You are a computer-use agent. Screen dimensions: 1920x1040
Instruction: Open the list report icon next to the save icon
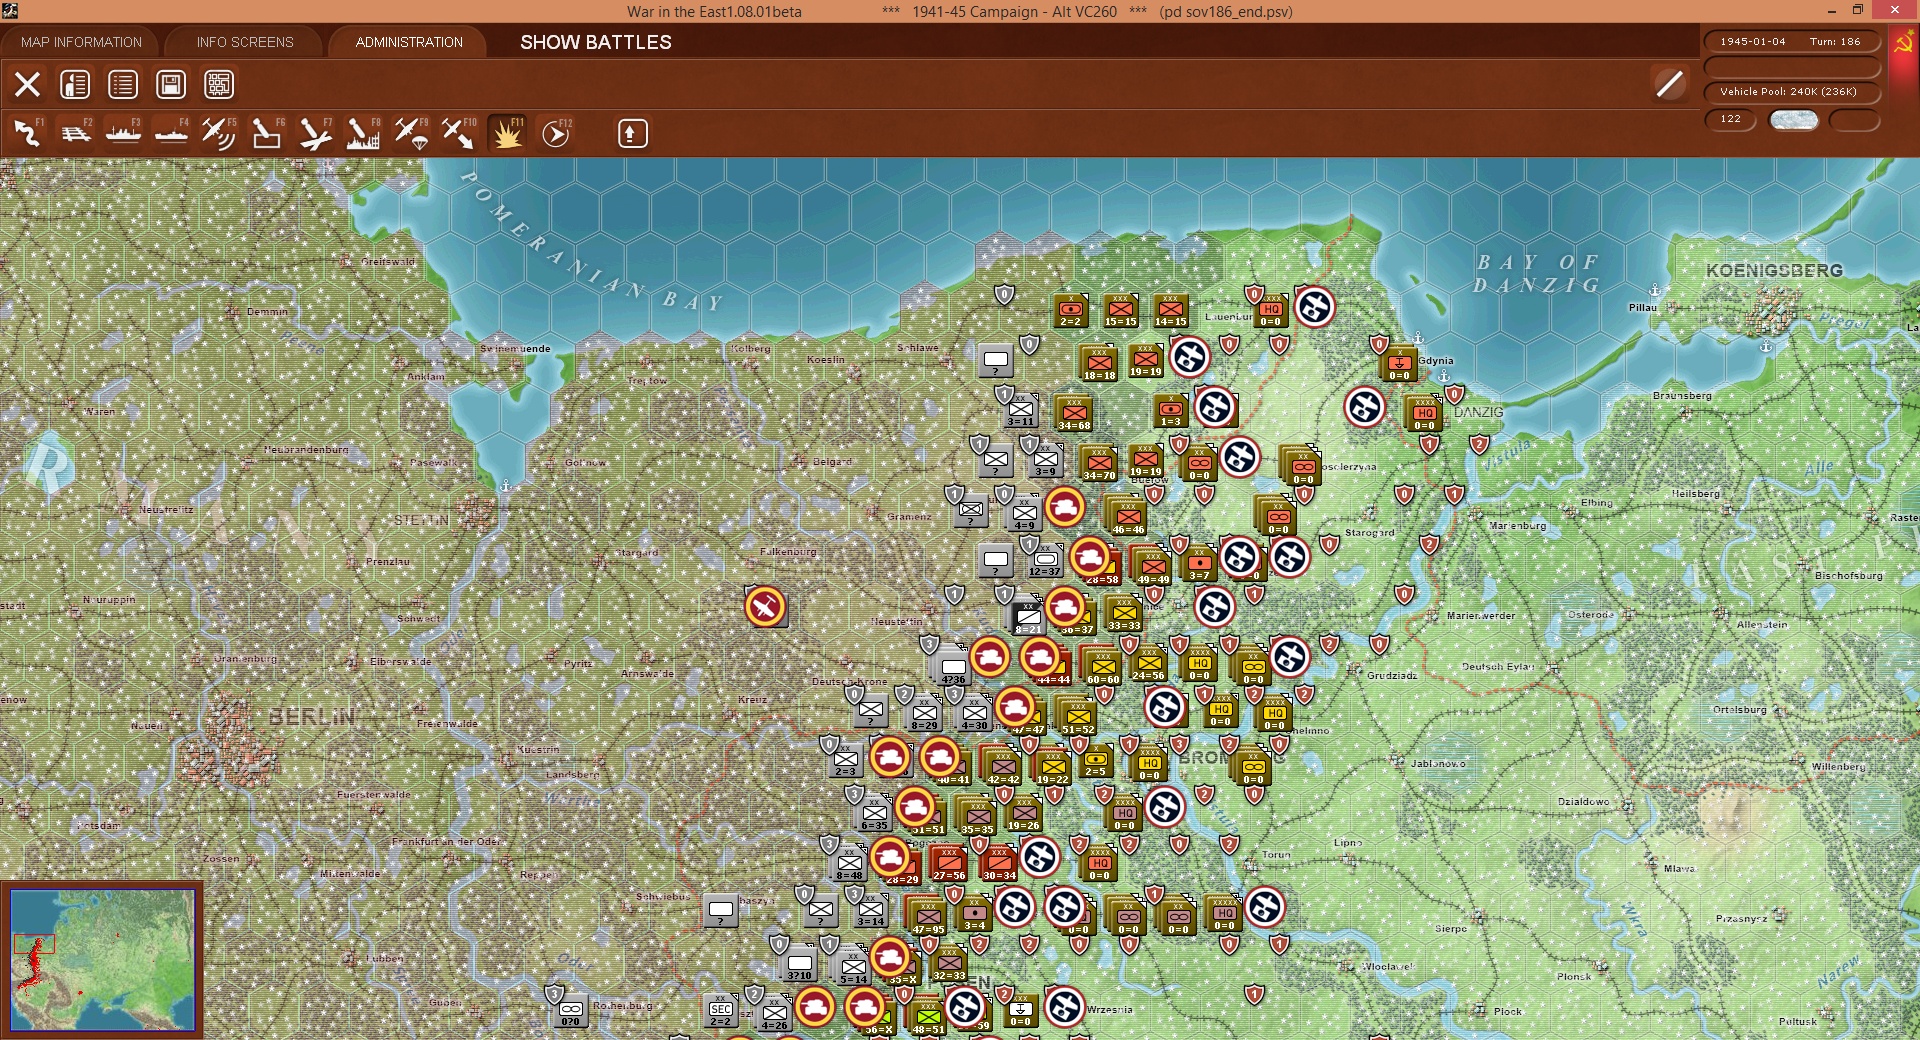[123, 85]
